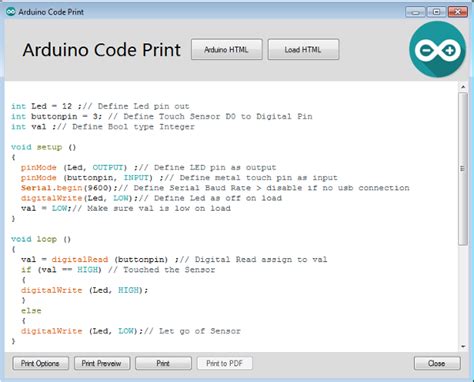Click the scrollbar up arrow
Screen dimensions: 474x382
[x=463, y=87]
